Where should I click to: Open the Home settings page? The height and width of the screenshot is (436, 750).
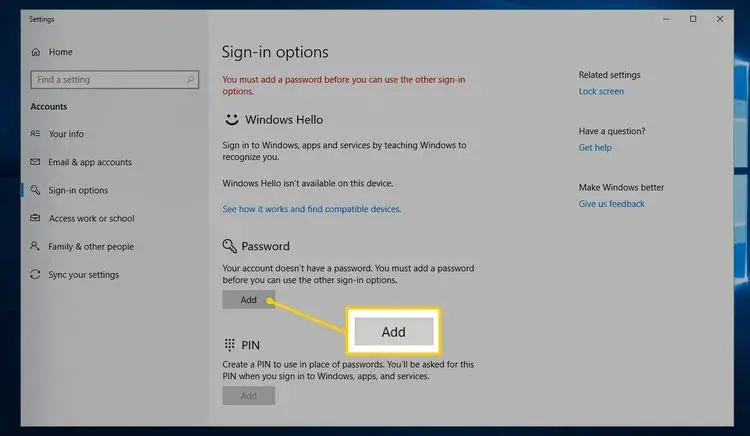pyautogui.click(x=52, y=52)
